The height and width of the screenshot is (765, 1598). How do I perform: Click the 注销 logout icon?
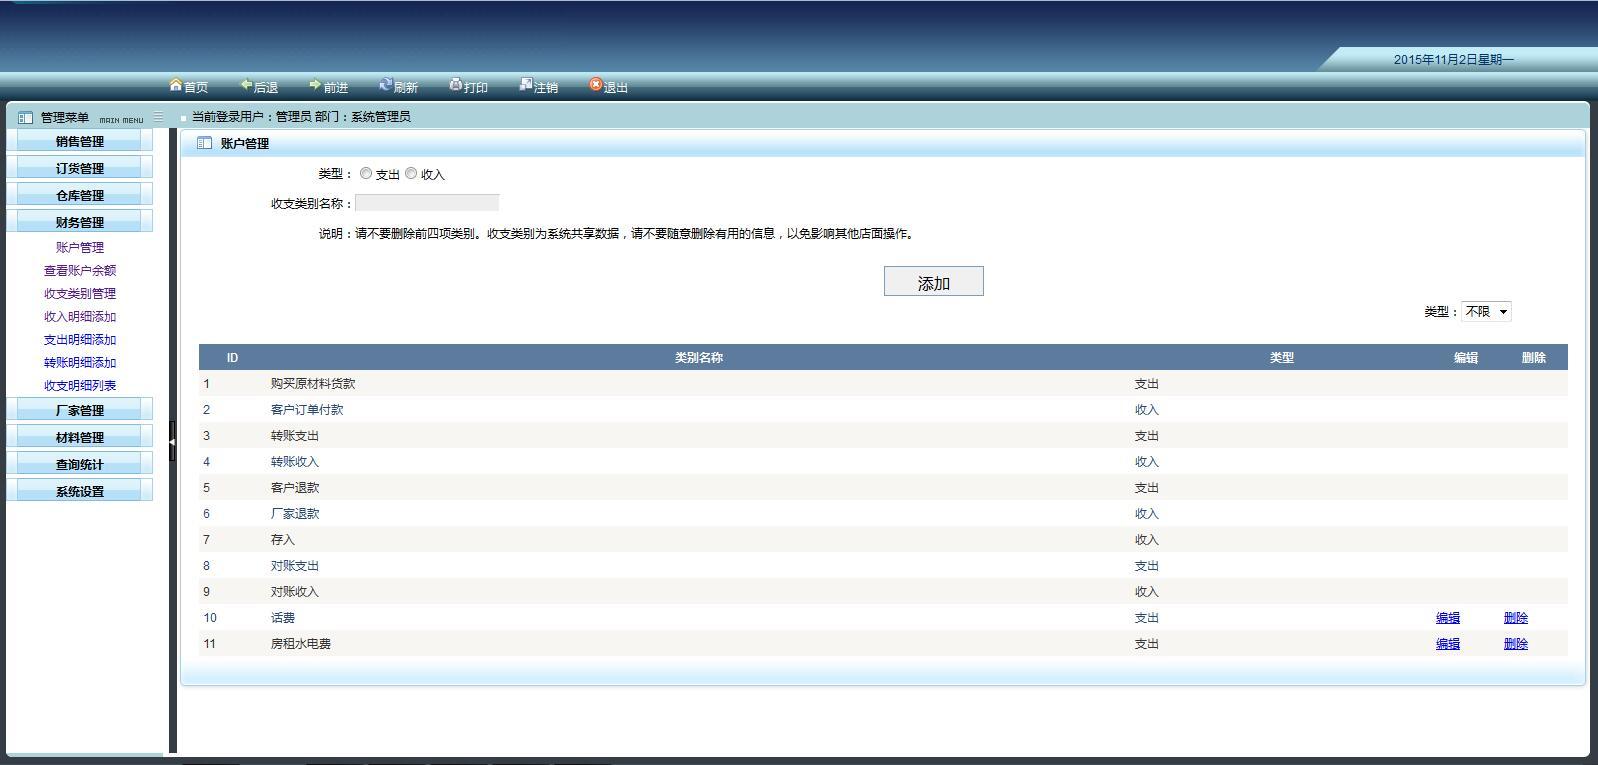point(525,86)
